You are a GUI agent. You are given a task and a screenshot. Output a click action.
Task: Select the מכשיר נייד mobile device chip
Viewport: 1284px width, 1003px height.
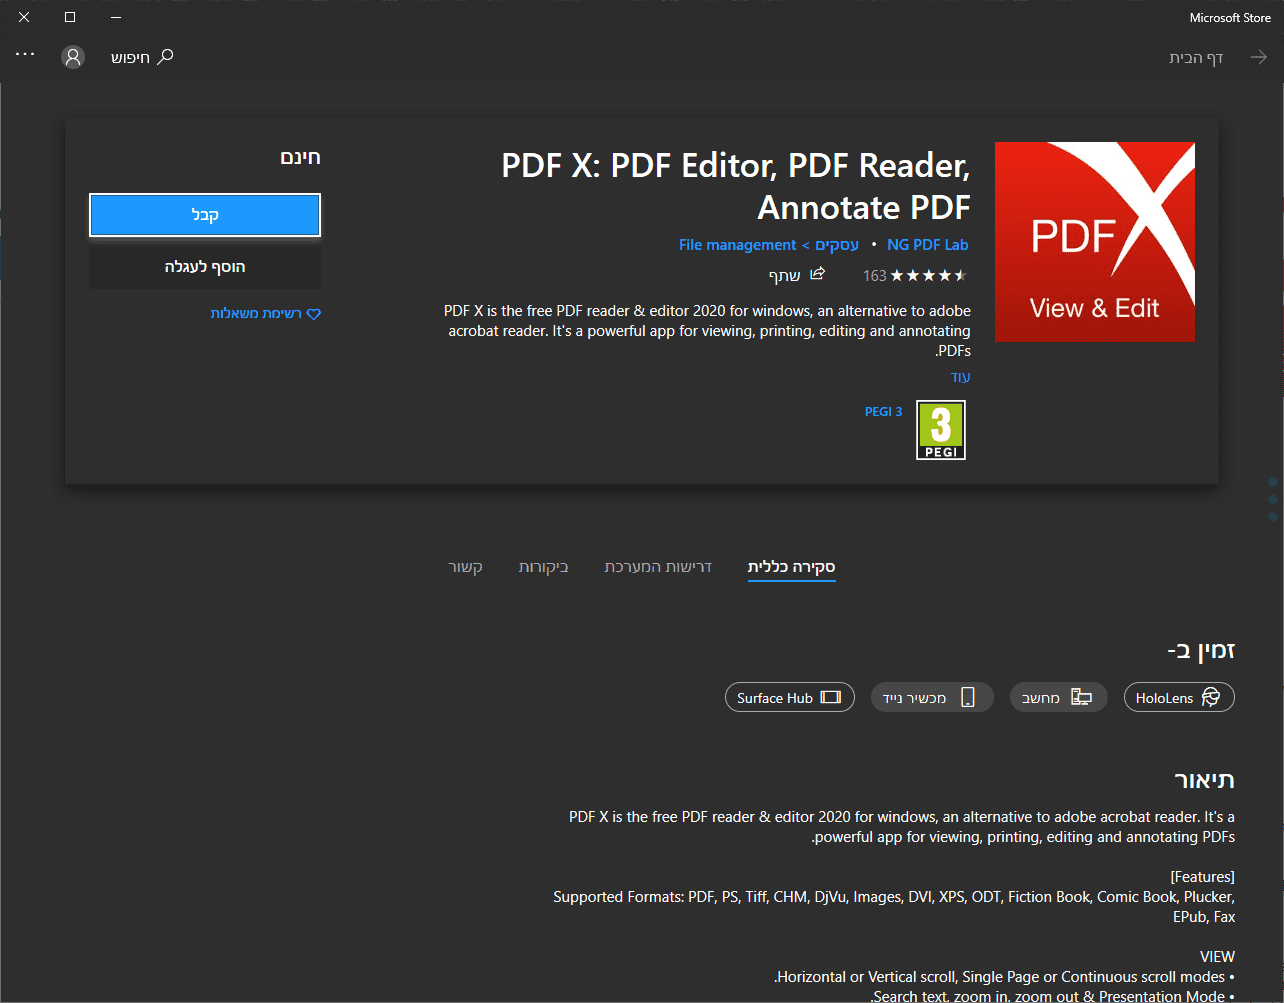932,698
